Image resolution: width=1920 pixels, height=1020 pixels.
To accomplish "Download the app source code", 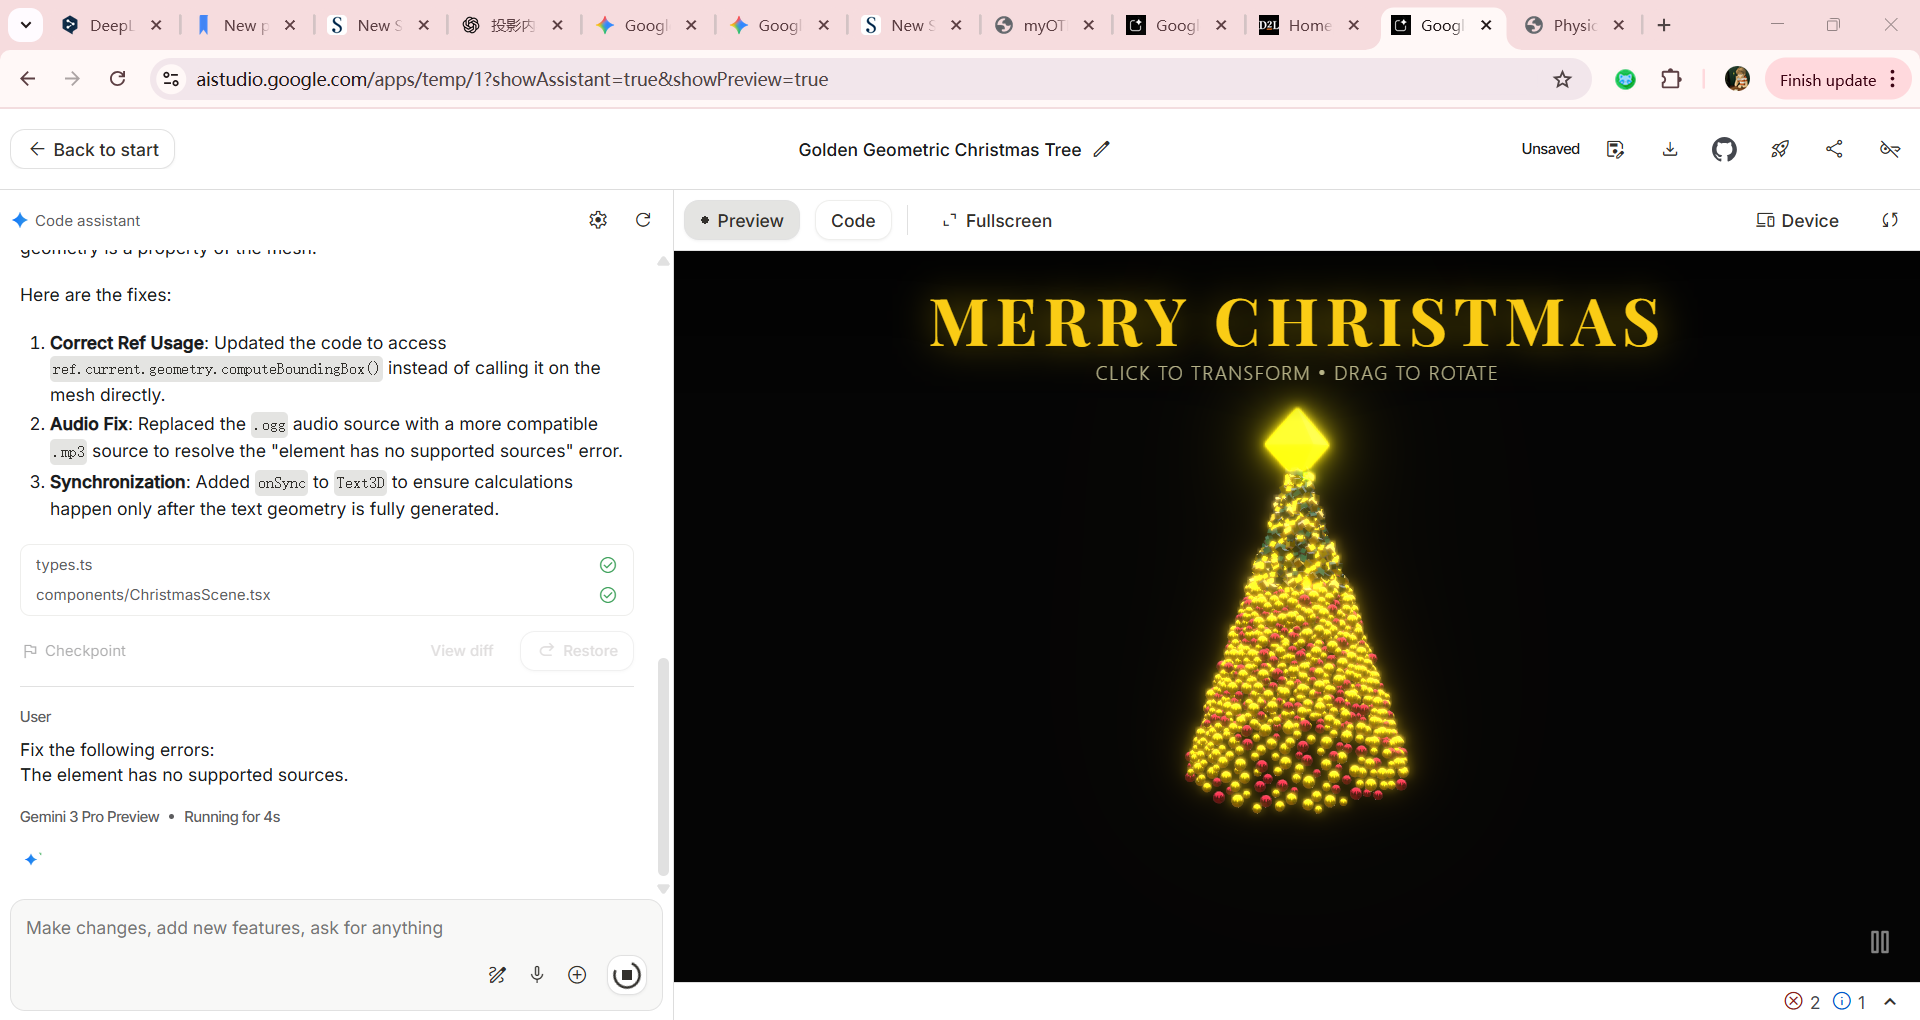I will click(x=1669, y=149).
